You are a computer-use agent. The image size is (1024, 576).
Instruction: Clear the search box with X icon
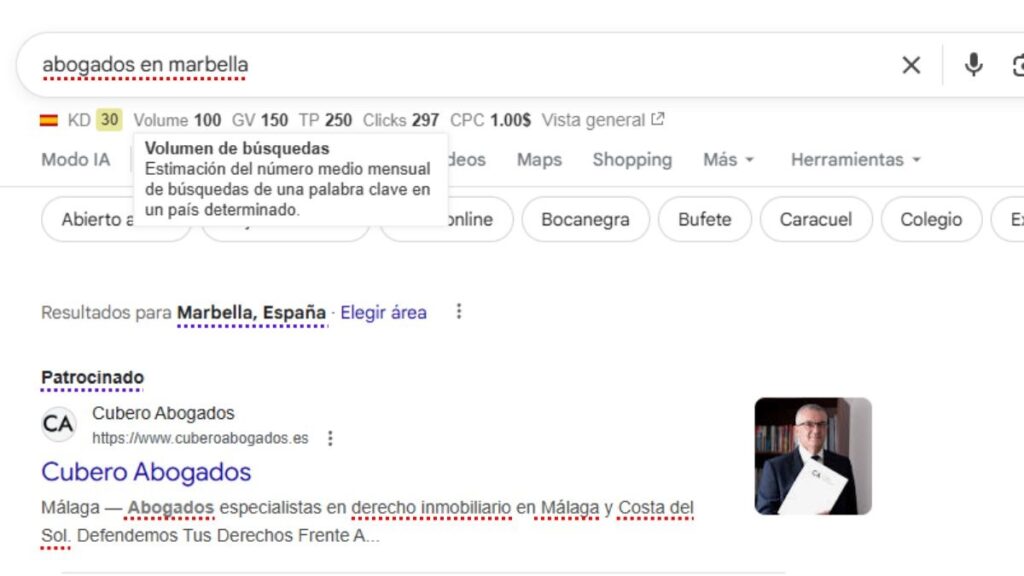click(x=911, y=65)
